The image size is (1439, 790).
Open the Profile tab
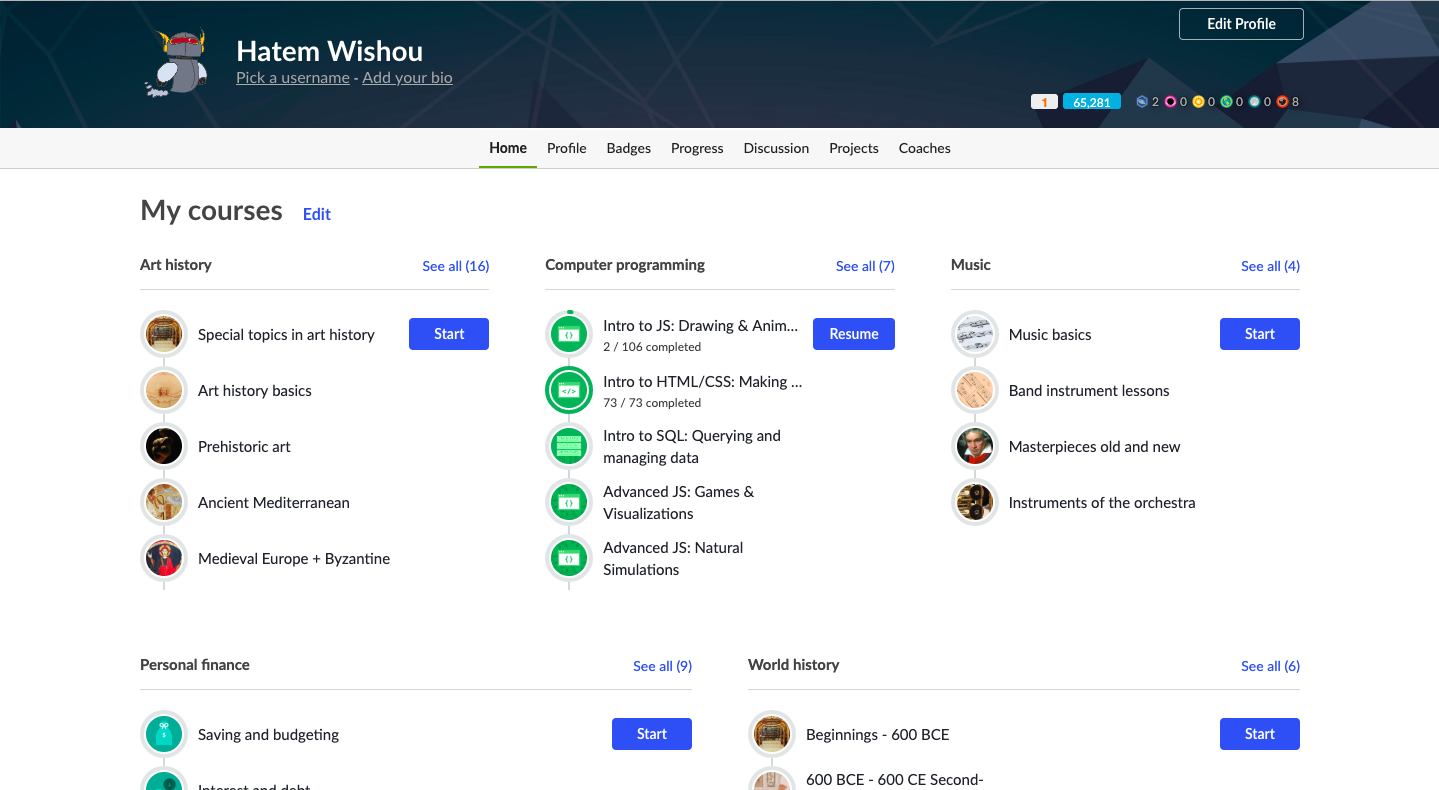(567, 148)
